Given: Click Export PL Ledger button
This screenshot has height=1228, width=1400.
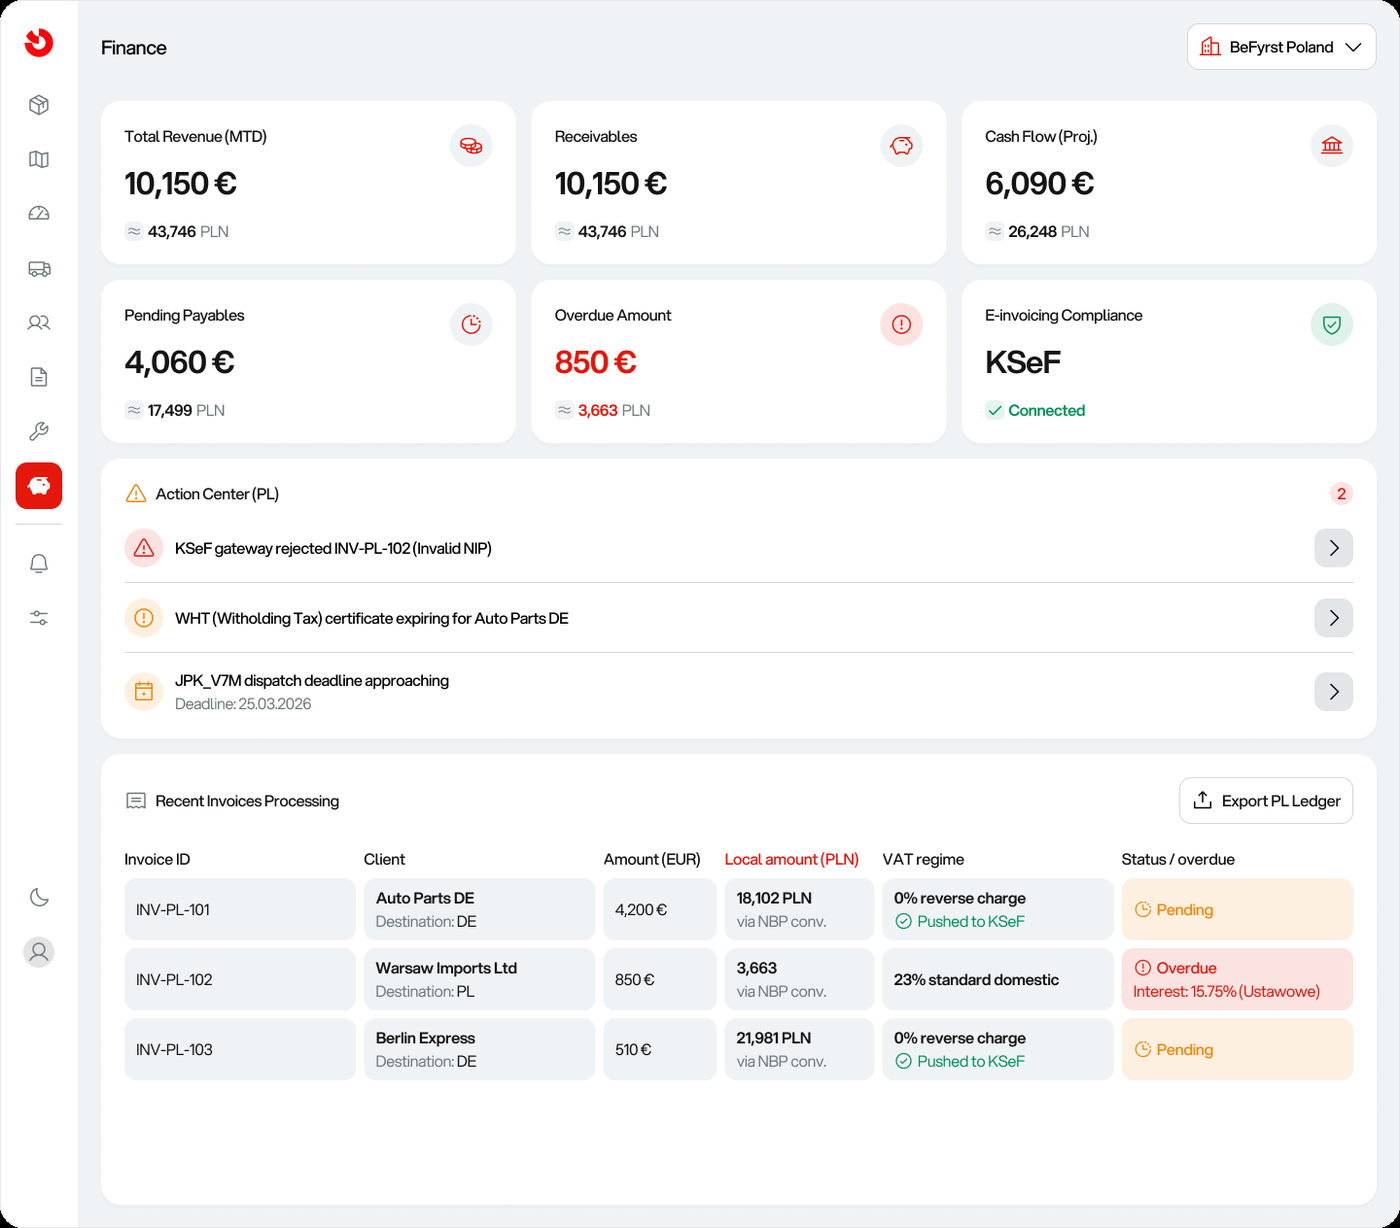Looking at the screenshot, I should [x=1266, y=801].
